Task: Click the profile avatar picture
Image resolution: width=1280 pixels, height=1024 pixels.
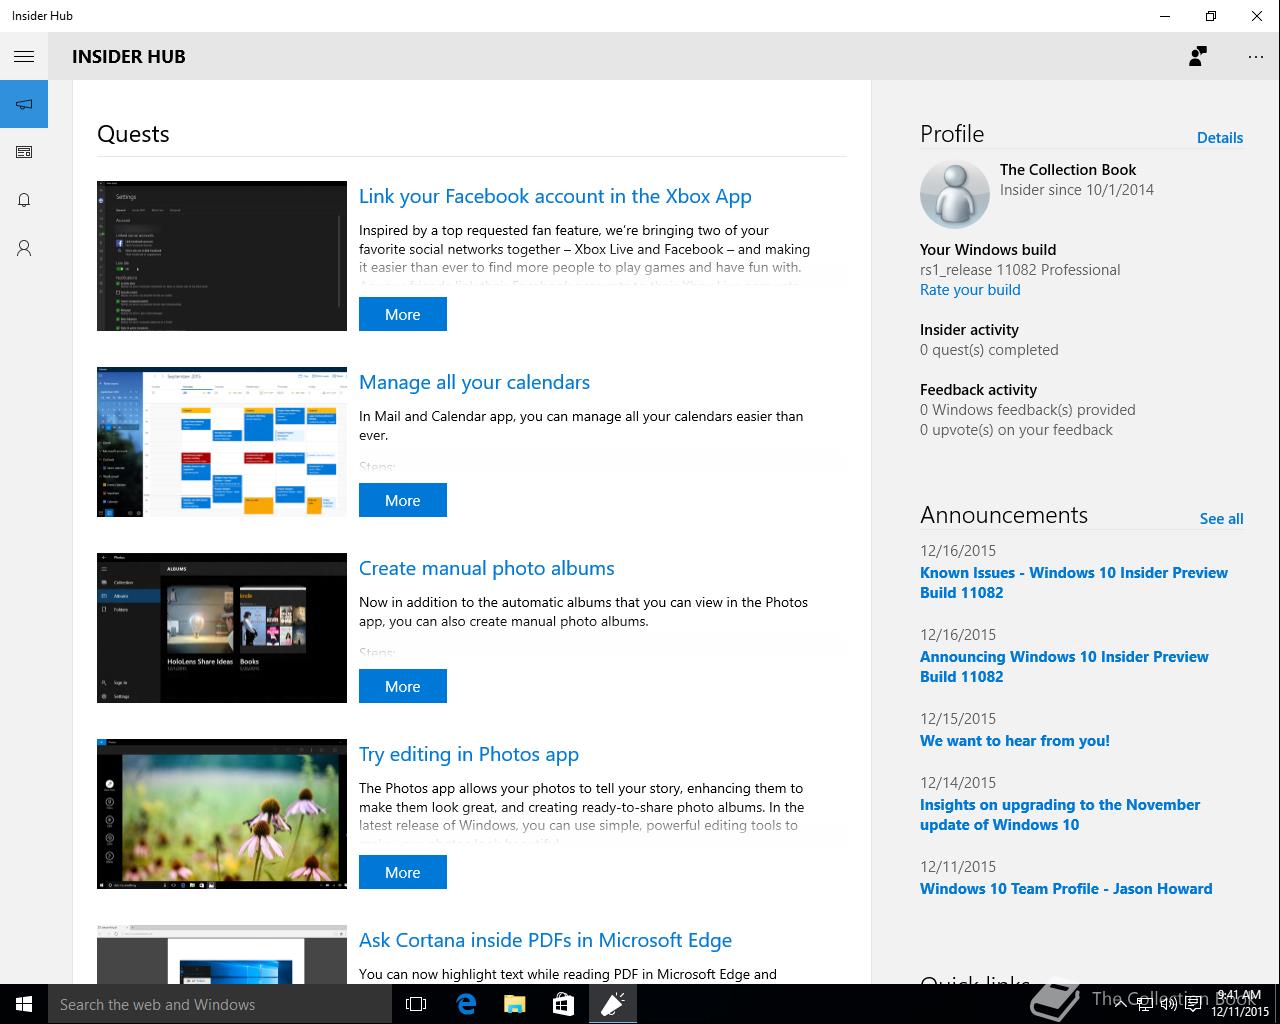Action: [x=954, y=194]
